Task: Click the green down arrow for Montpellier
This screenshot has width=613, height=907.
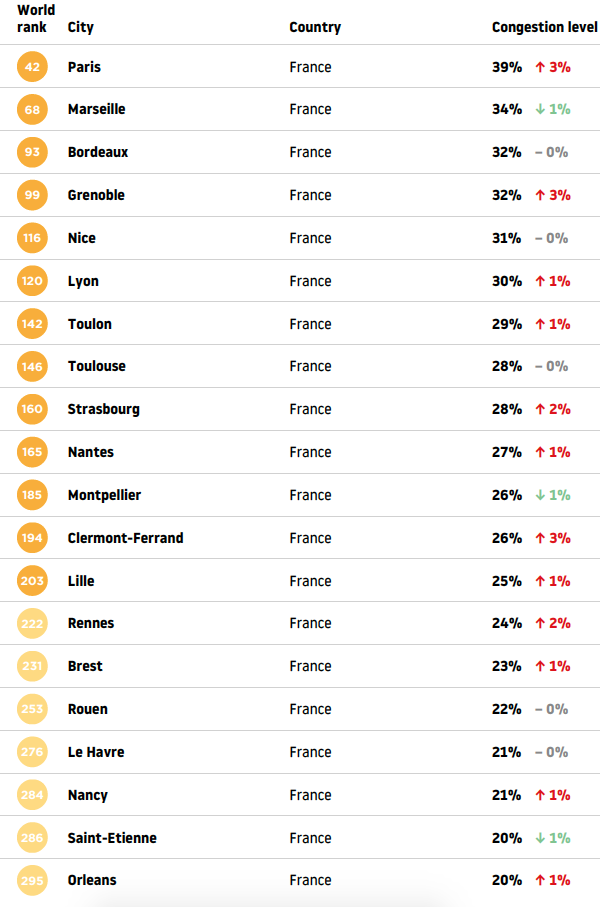Action: click(x=540, y=495)
